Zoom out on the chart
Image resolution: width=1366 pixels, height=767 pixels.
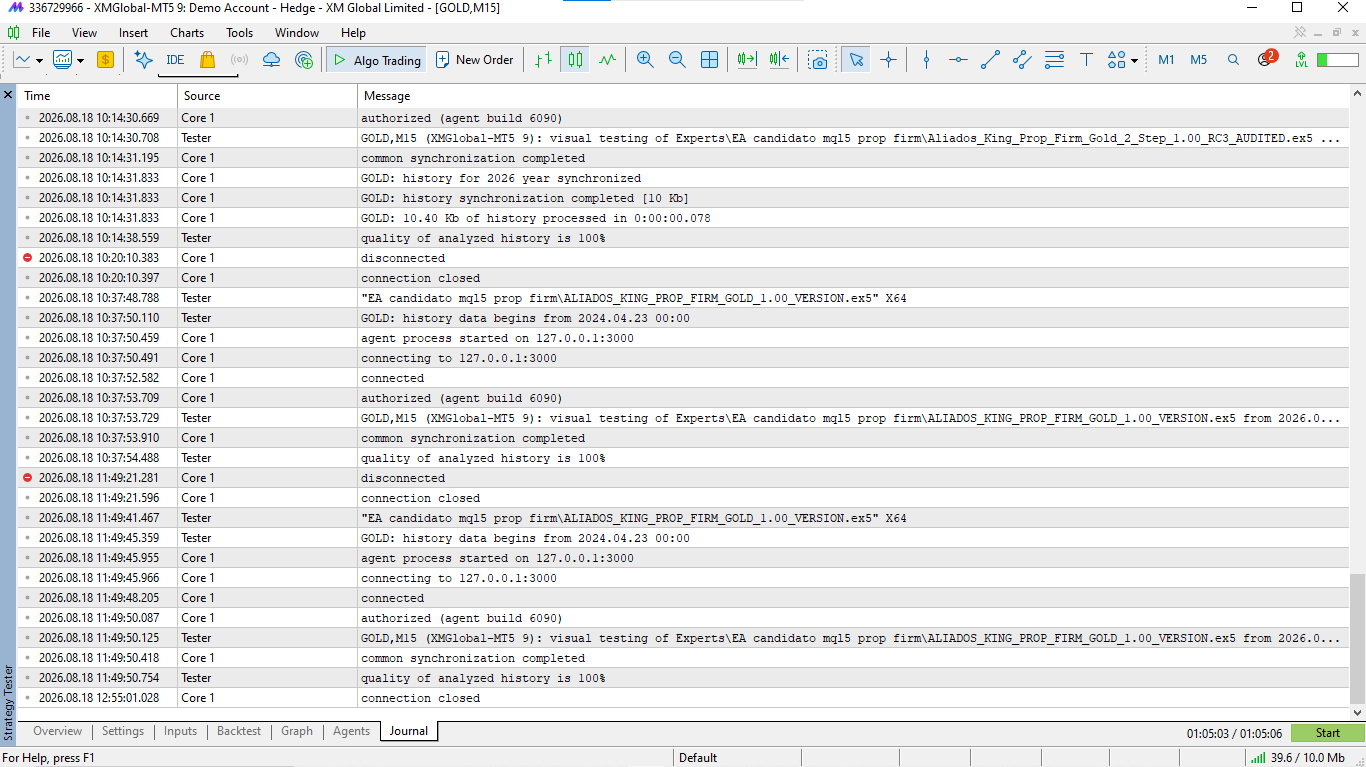point(677,60)
